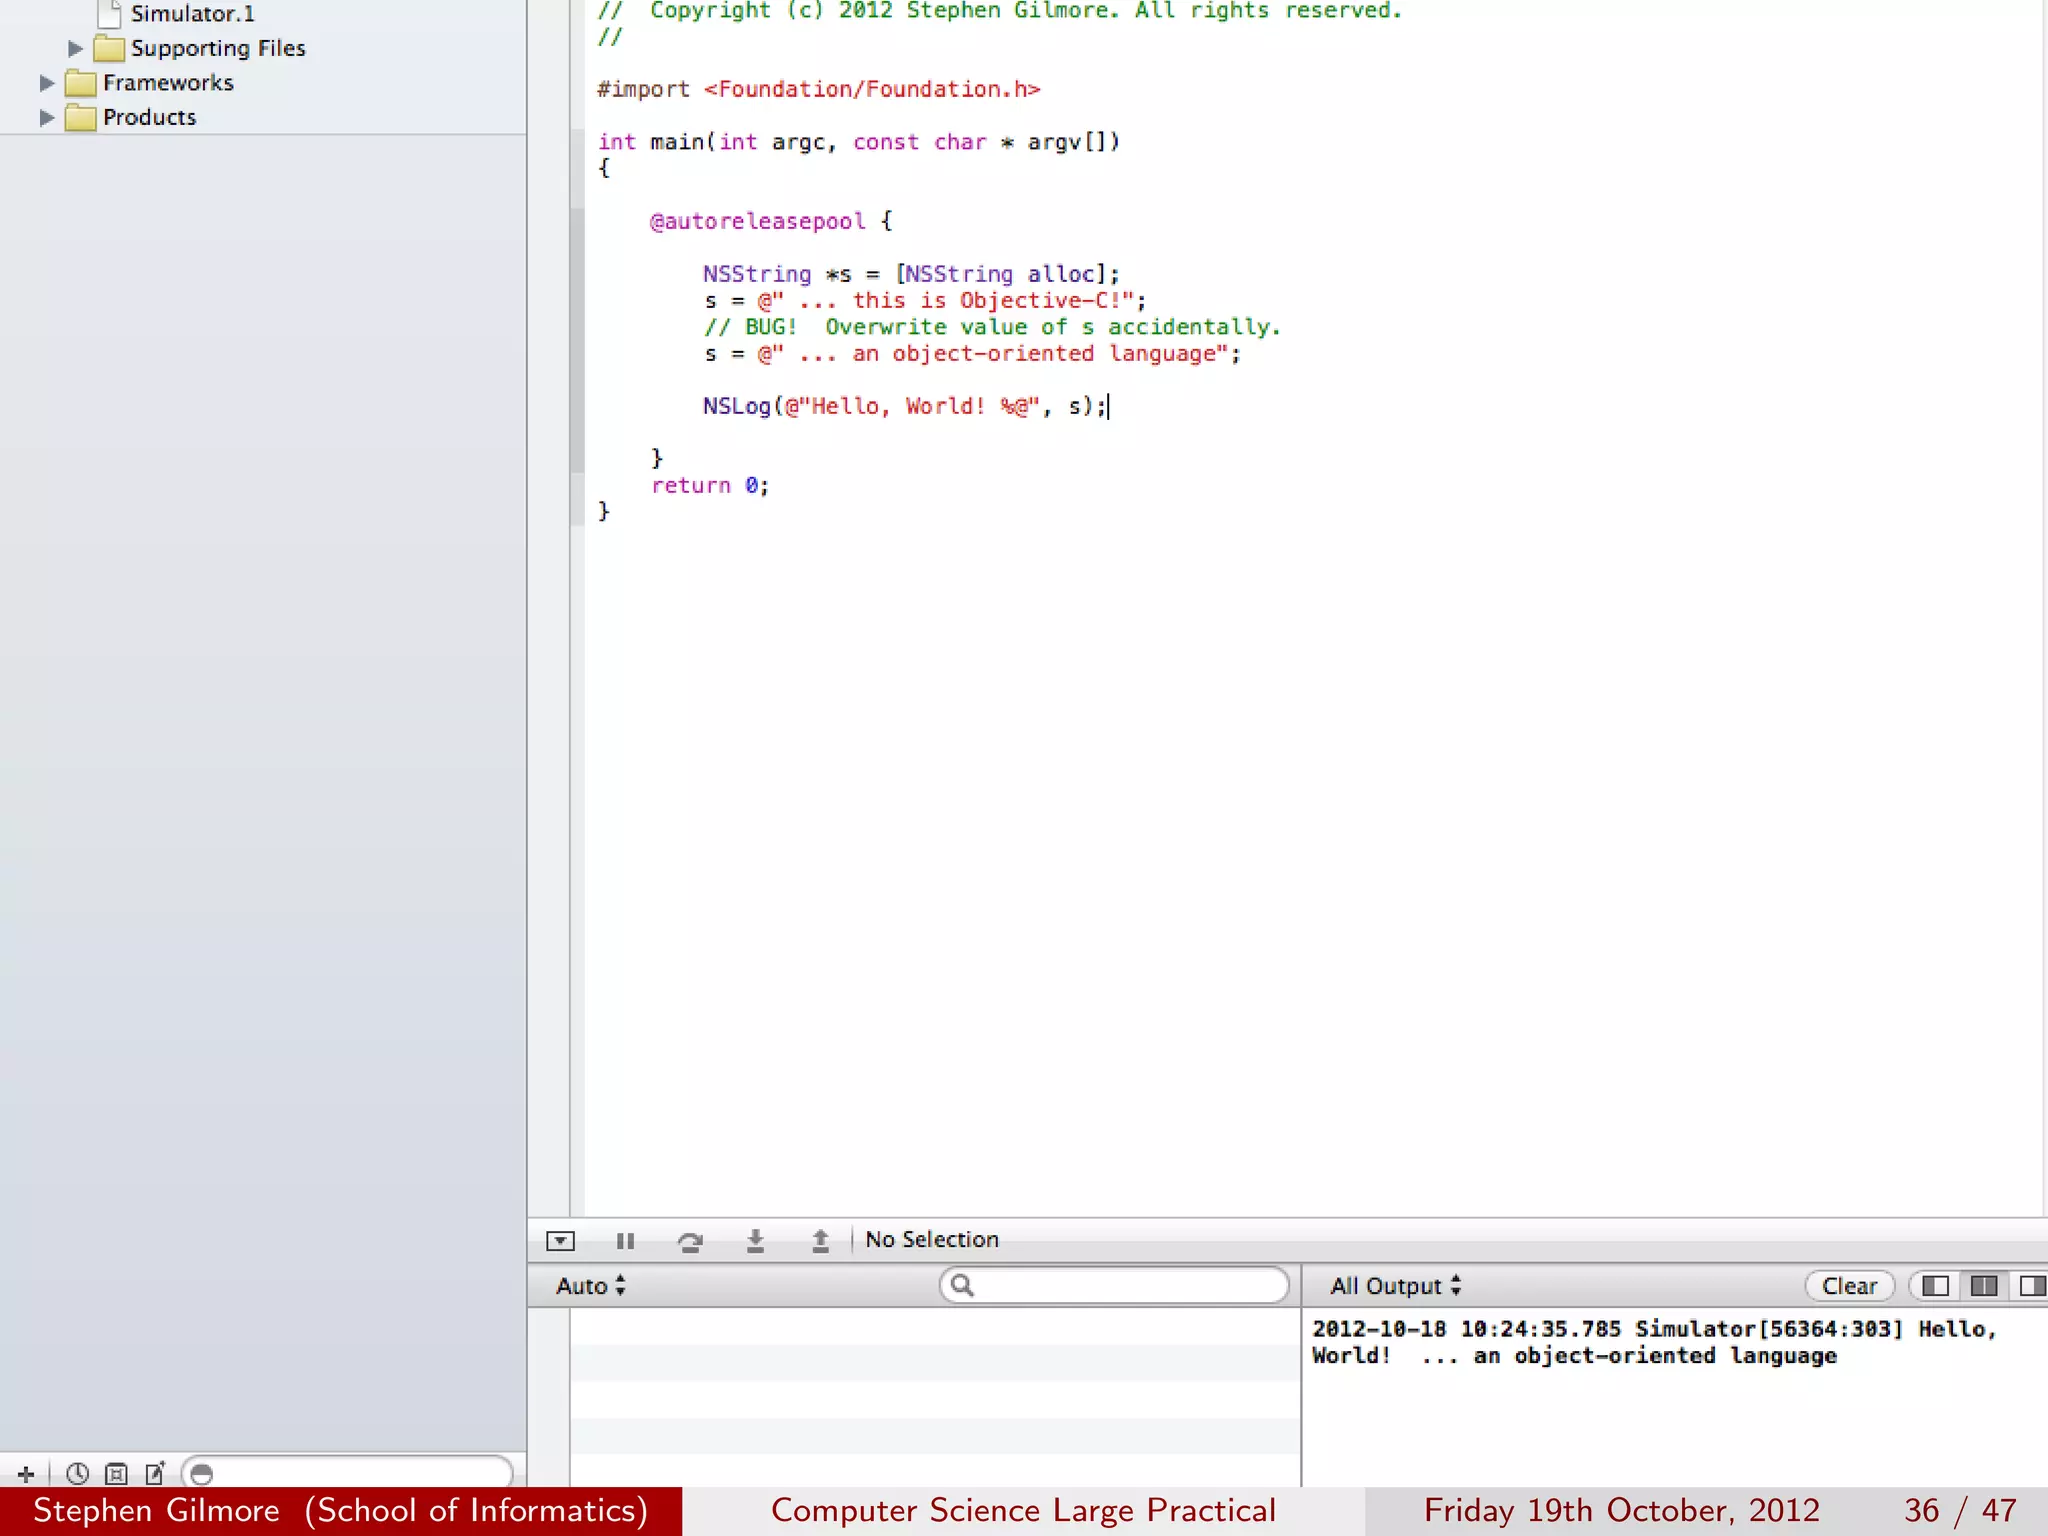Clear the console output

tap(1849, 1286)
